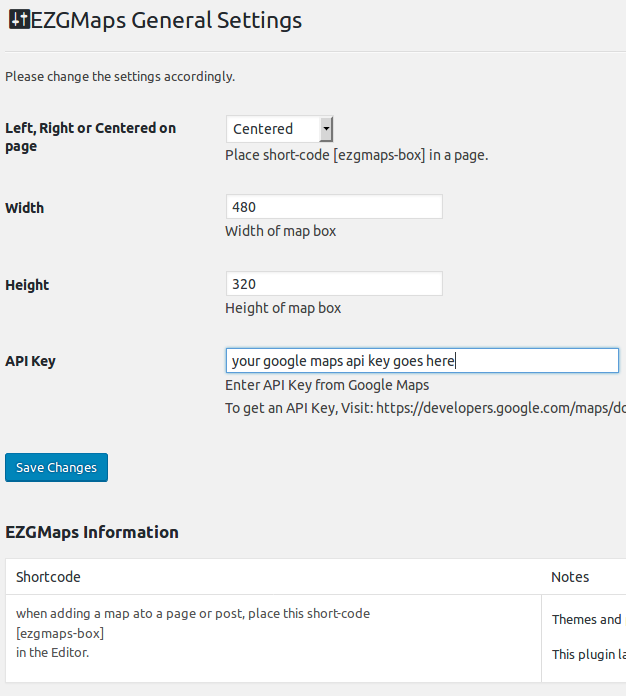The image size is (626, 696).
Task: Select the 'EZGMaps Information' section heading
Action: pyautogui.click(x=92, y=532)
